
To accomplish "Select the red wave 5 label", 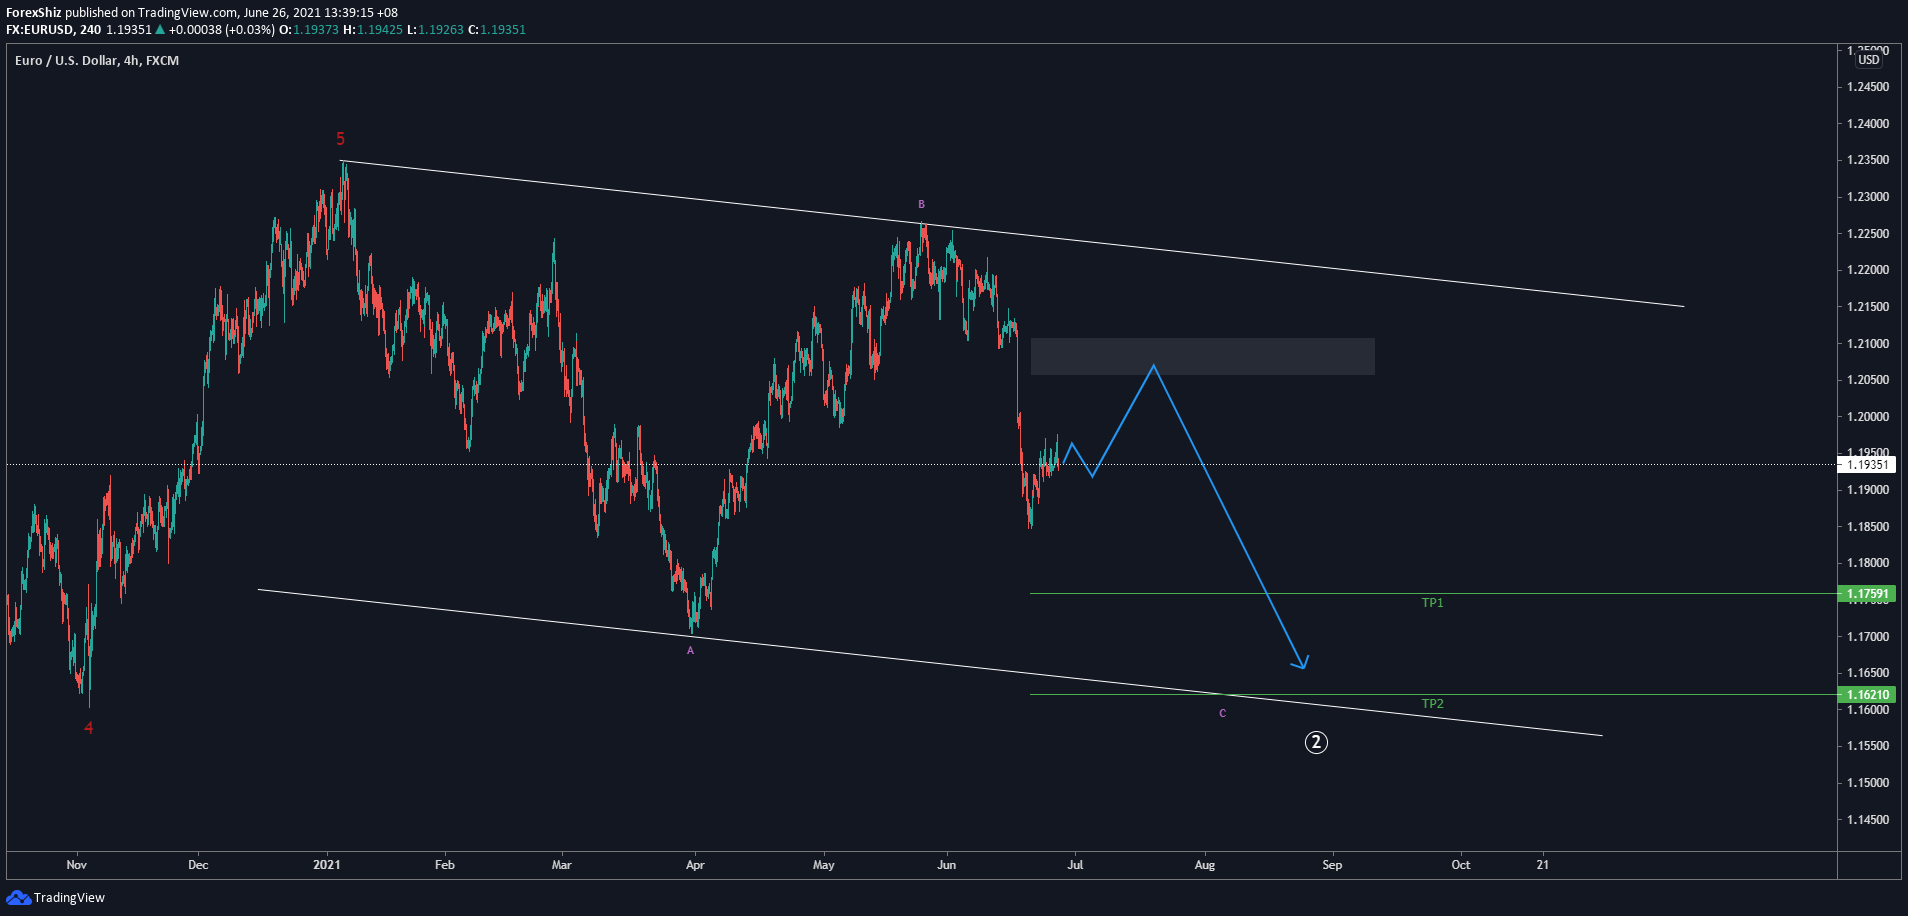I will coord(340,139).
